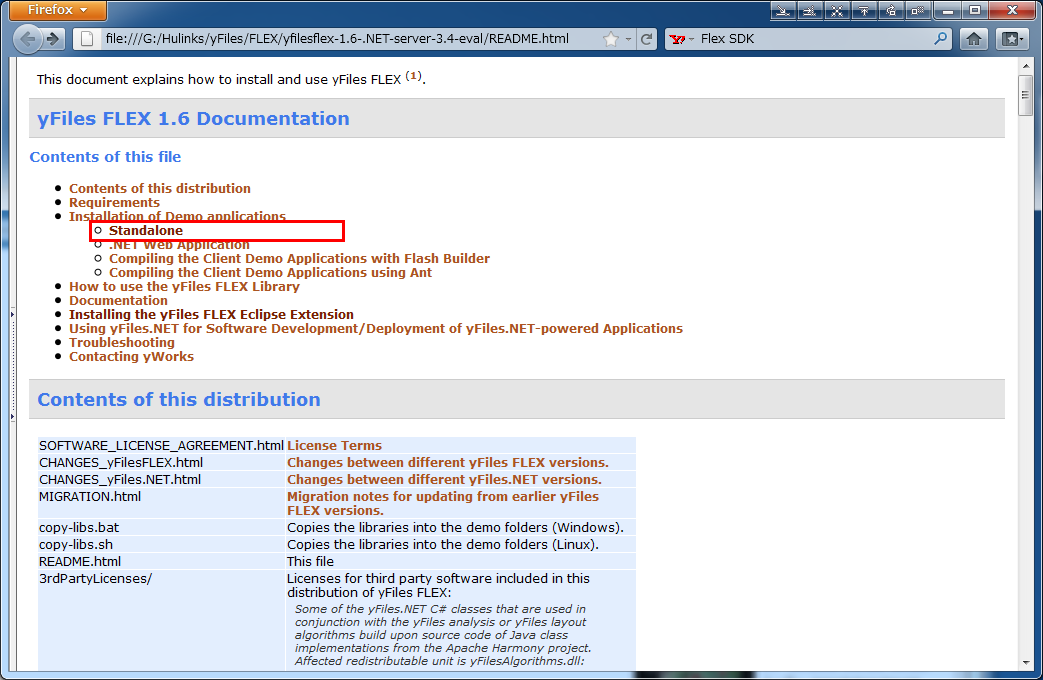Go to How to use the yFiles FLEX Library

click(184, 286)
